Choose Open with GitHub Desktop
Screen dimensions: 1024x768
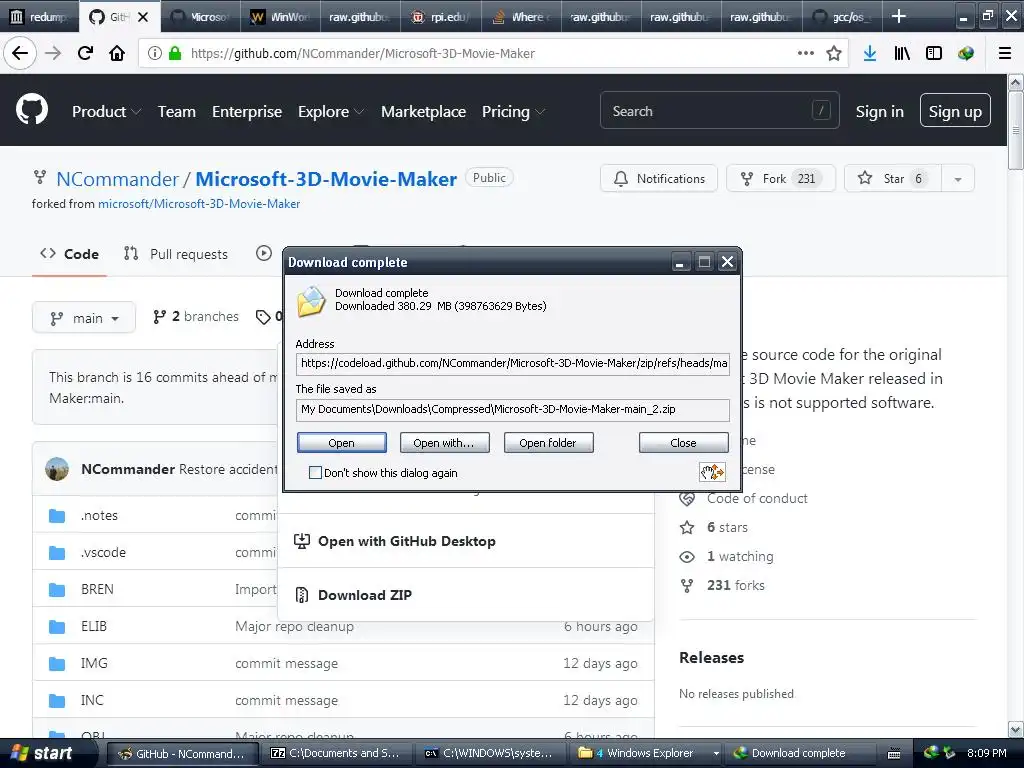pos(394,541)
